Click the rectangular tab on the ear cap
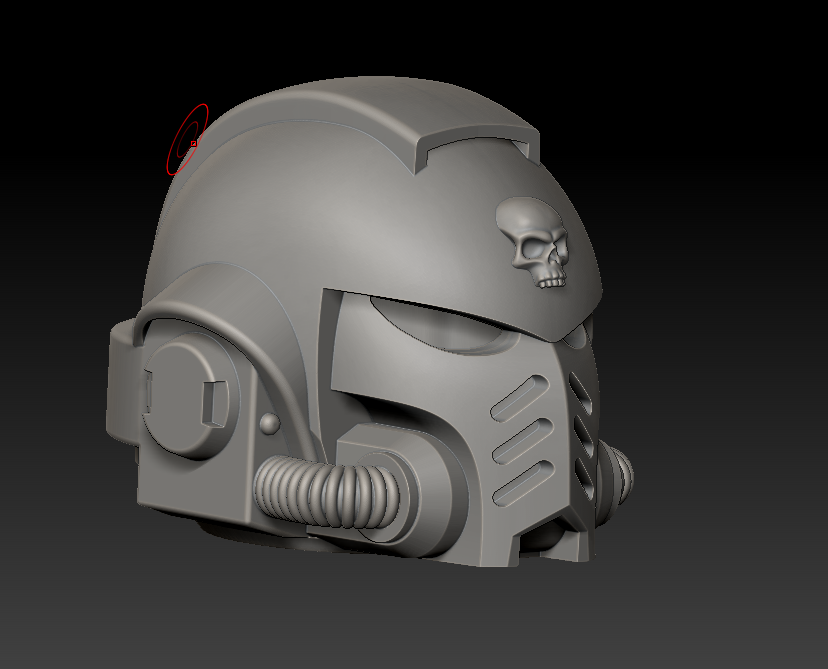This screenshot has width=828, height=669. [214, 402]
